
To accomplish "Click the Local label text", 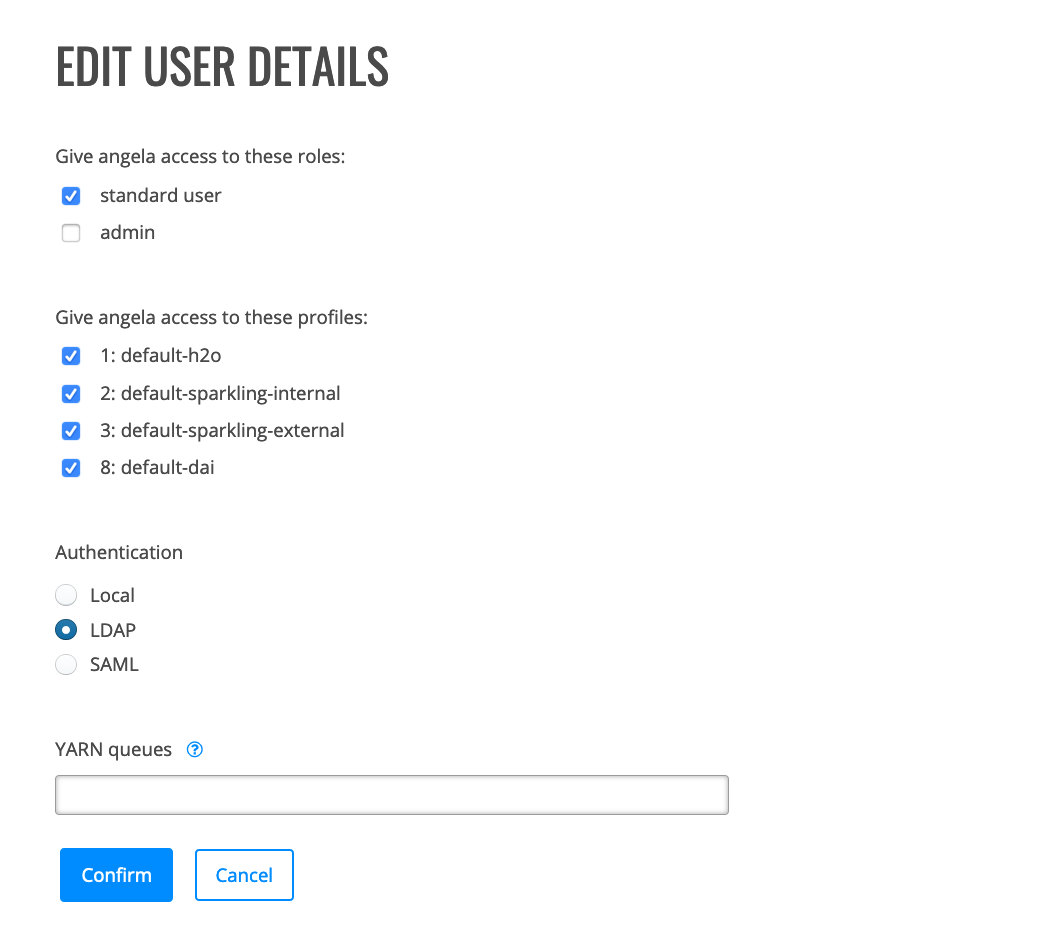I will 112,595.
